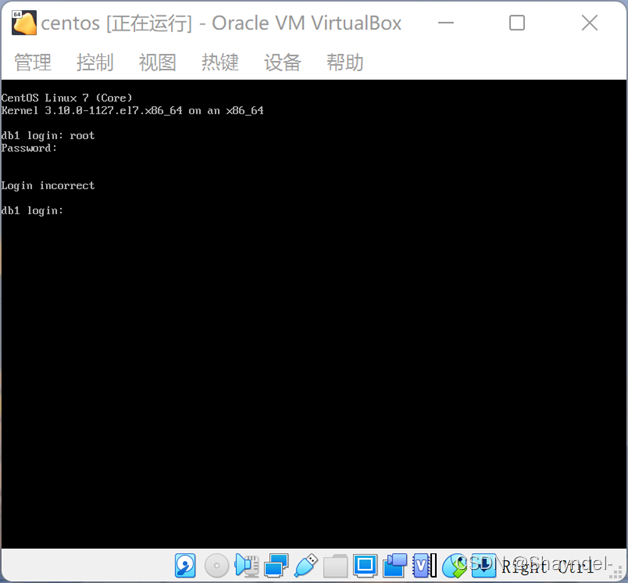Click the mouse integration status icon
The width and height of the screenshot is (628, 583).
pos(454,565)
